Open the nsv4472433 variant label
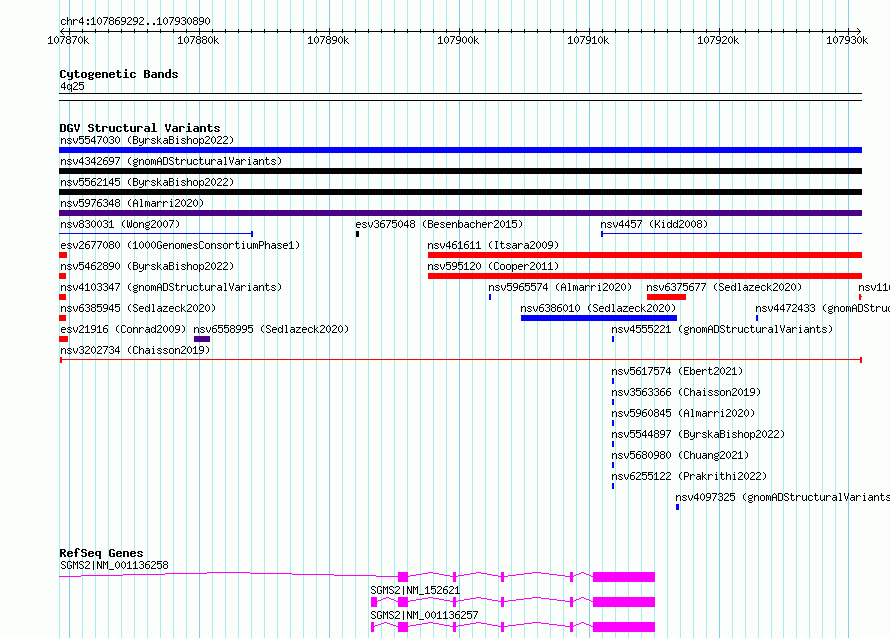Screen dimensions: 890x638 click(x=822, y=308)
